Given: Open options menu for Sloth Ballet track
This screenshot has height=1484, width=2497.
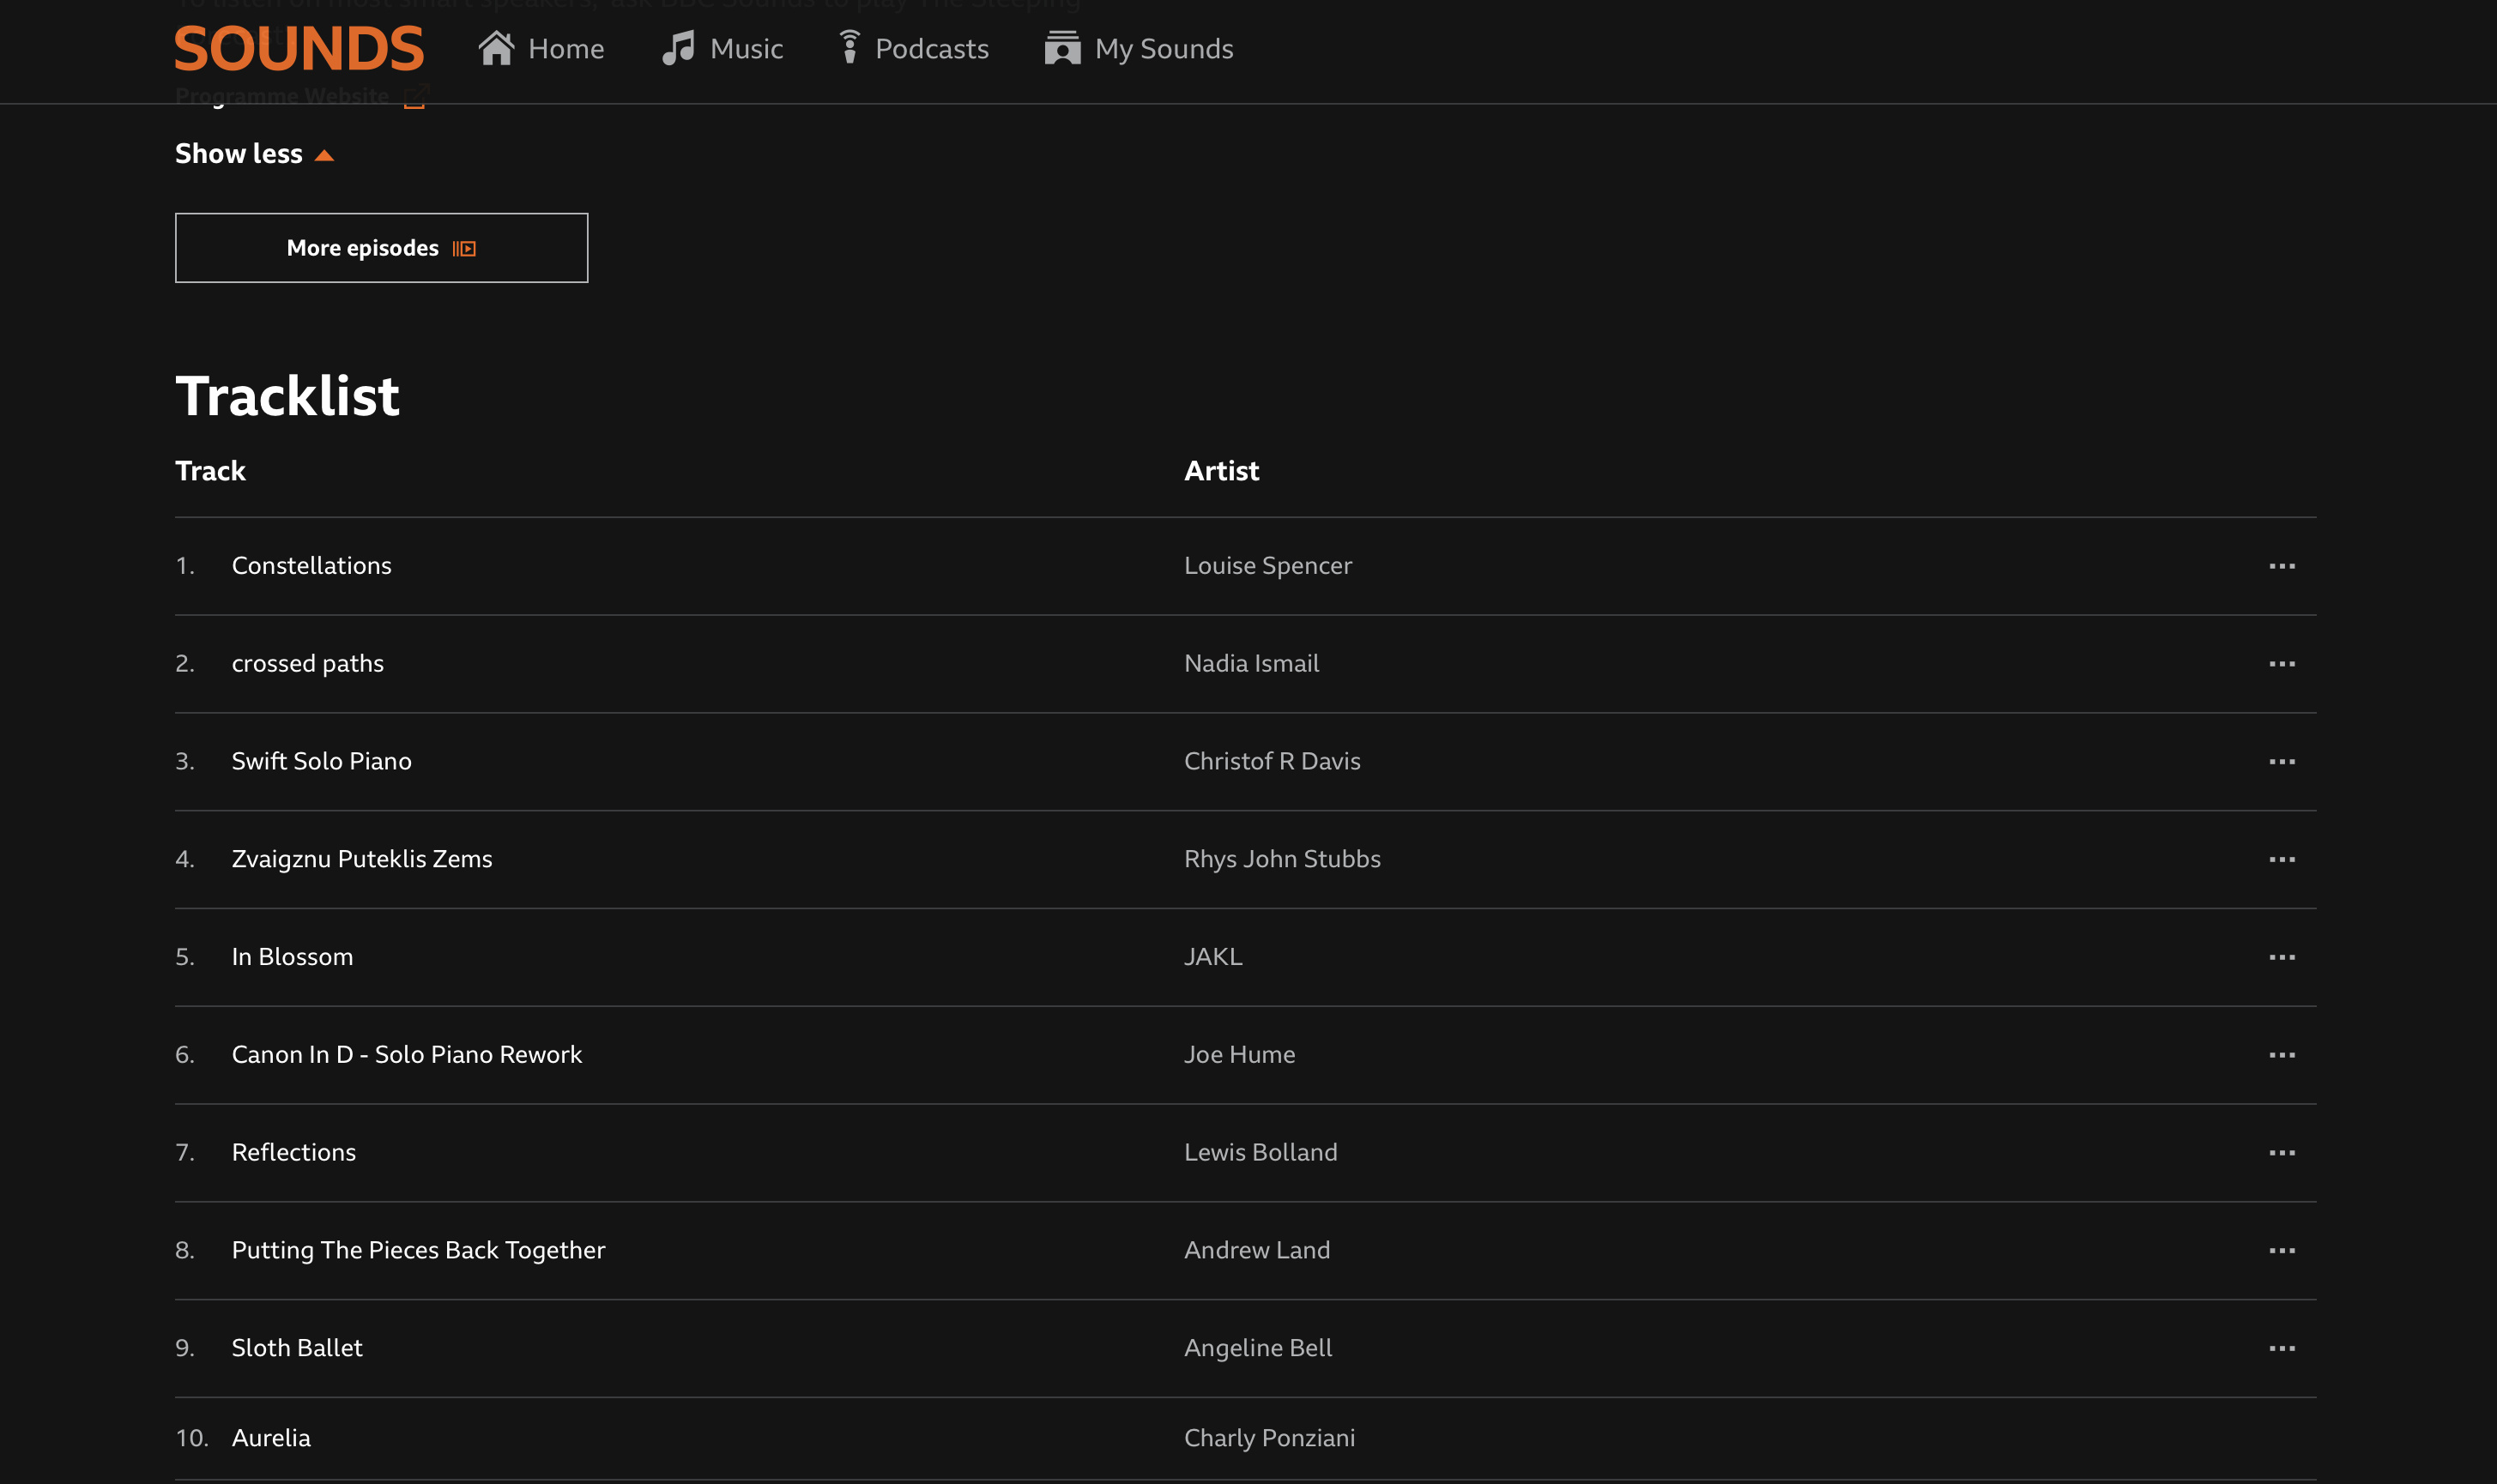Looking at the screenshot, I should (x=2282, y=1349).
